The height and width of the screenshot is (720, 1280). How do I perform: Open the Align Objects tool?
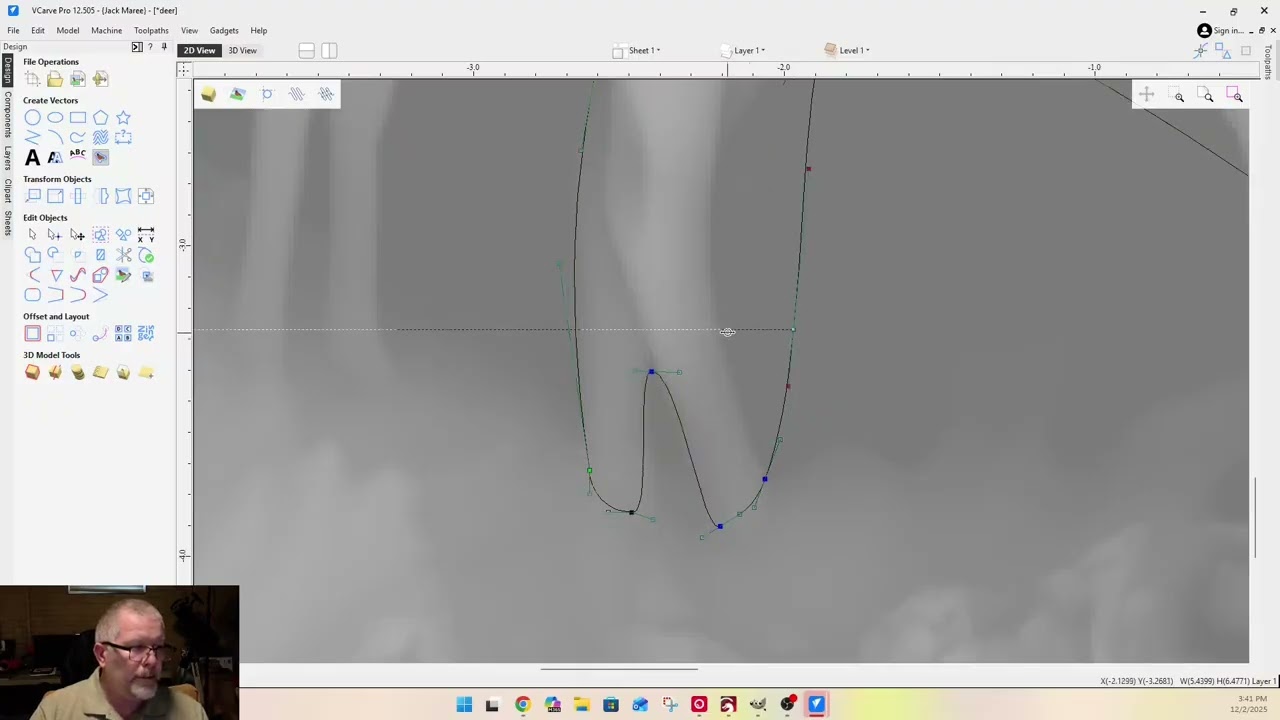[146, 196]
